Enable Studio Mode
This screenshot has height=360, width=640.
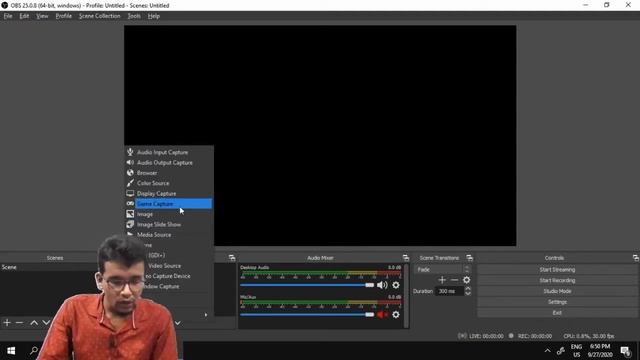click(557, 291)
